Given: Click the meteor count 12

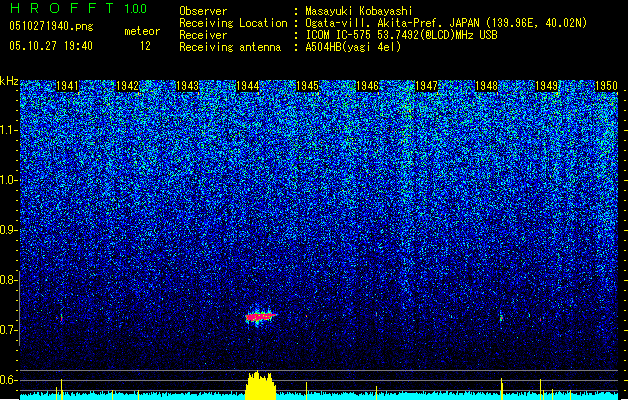Looking at the screenshot, I should pos(145,46).
